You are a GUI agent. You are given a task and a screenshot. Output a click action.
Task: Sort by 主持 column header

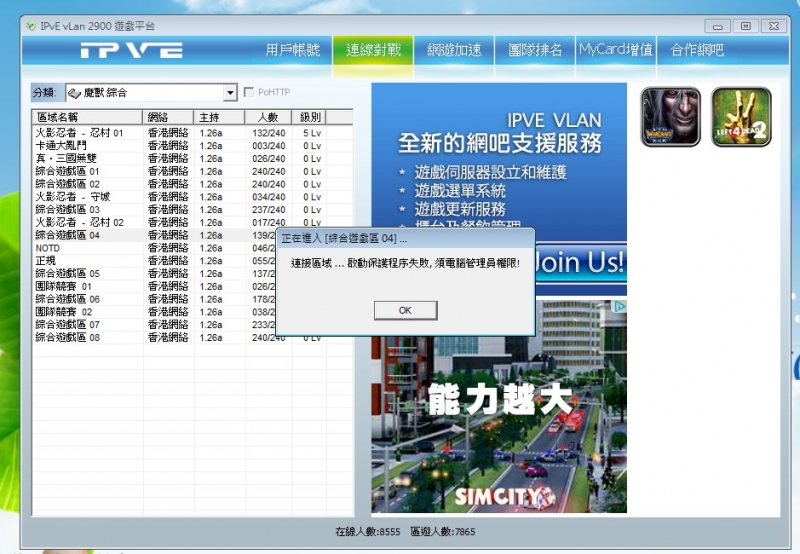tap(219, 117)
